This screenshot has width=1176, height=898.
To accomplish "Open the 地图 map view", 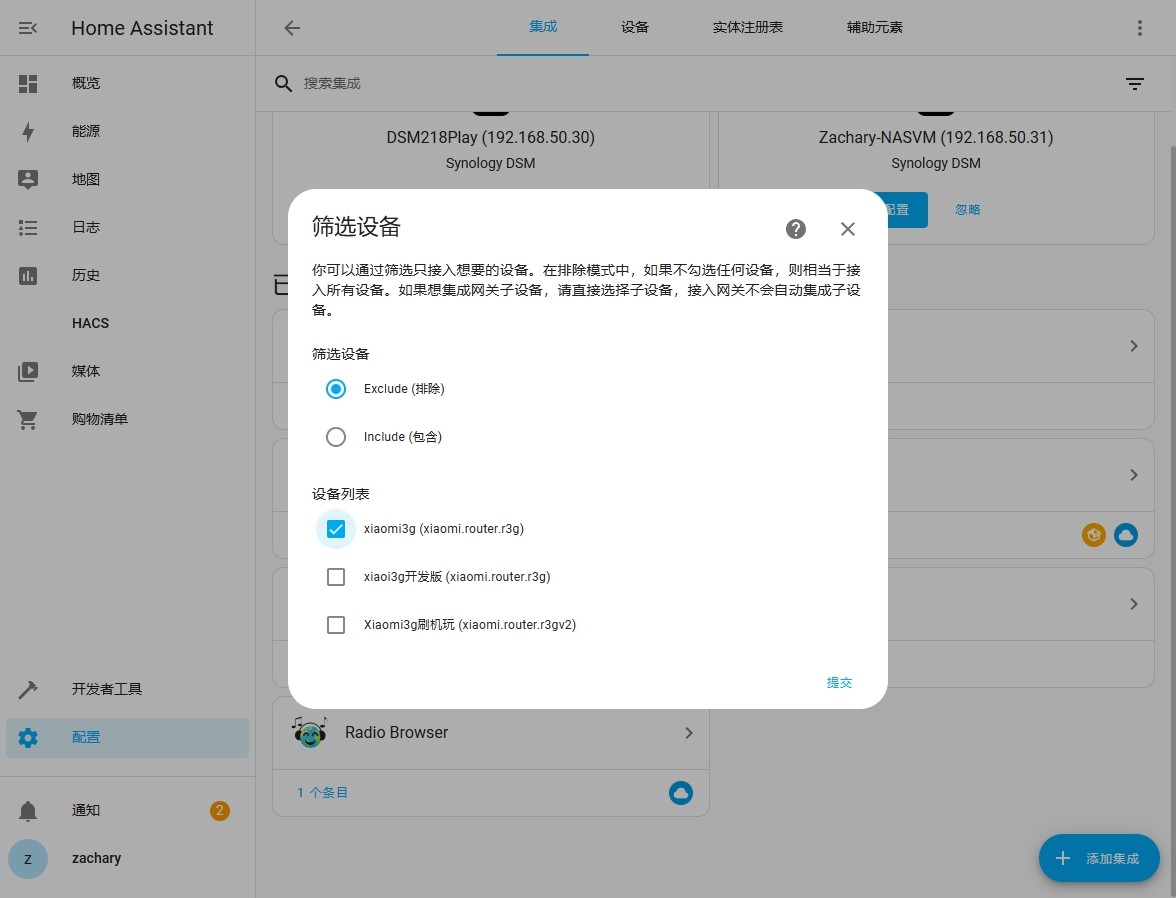I will [85, 179].
